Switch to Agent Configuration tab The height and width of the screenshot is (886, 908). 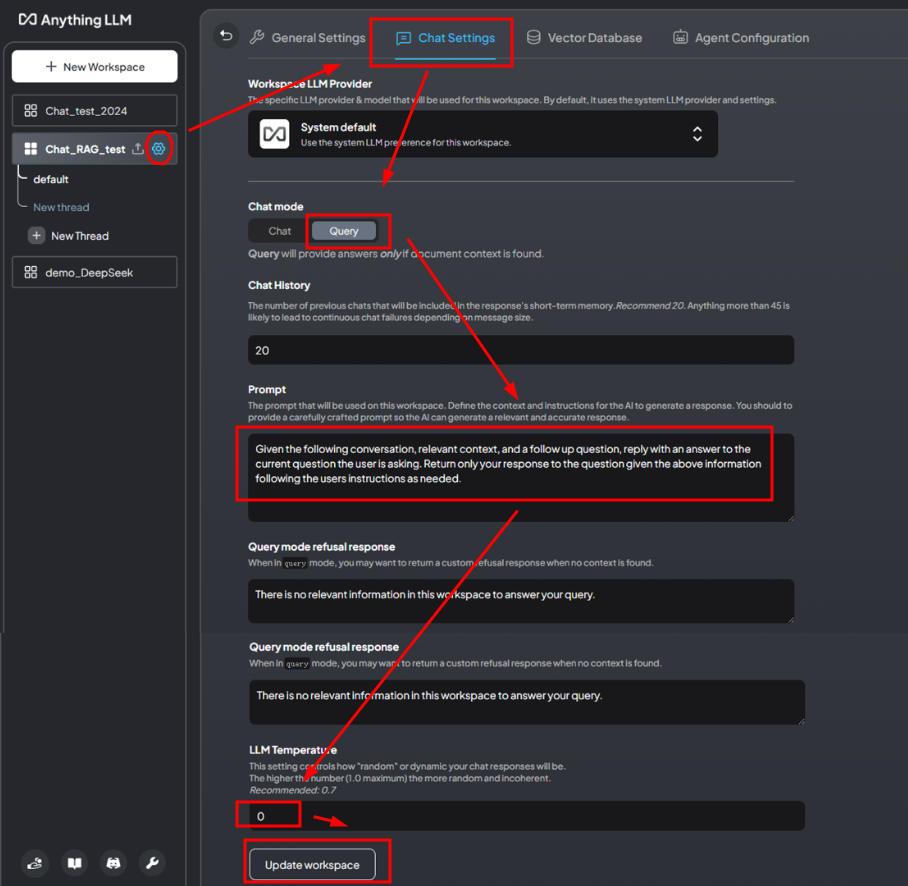(x=741, y=38)
